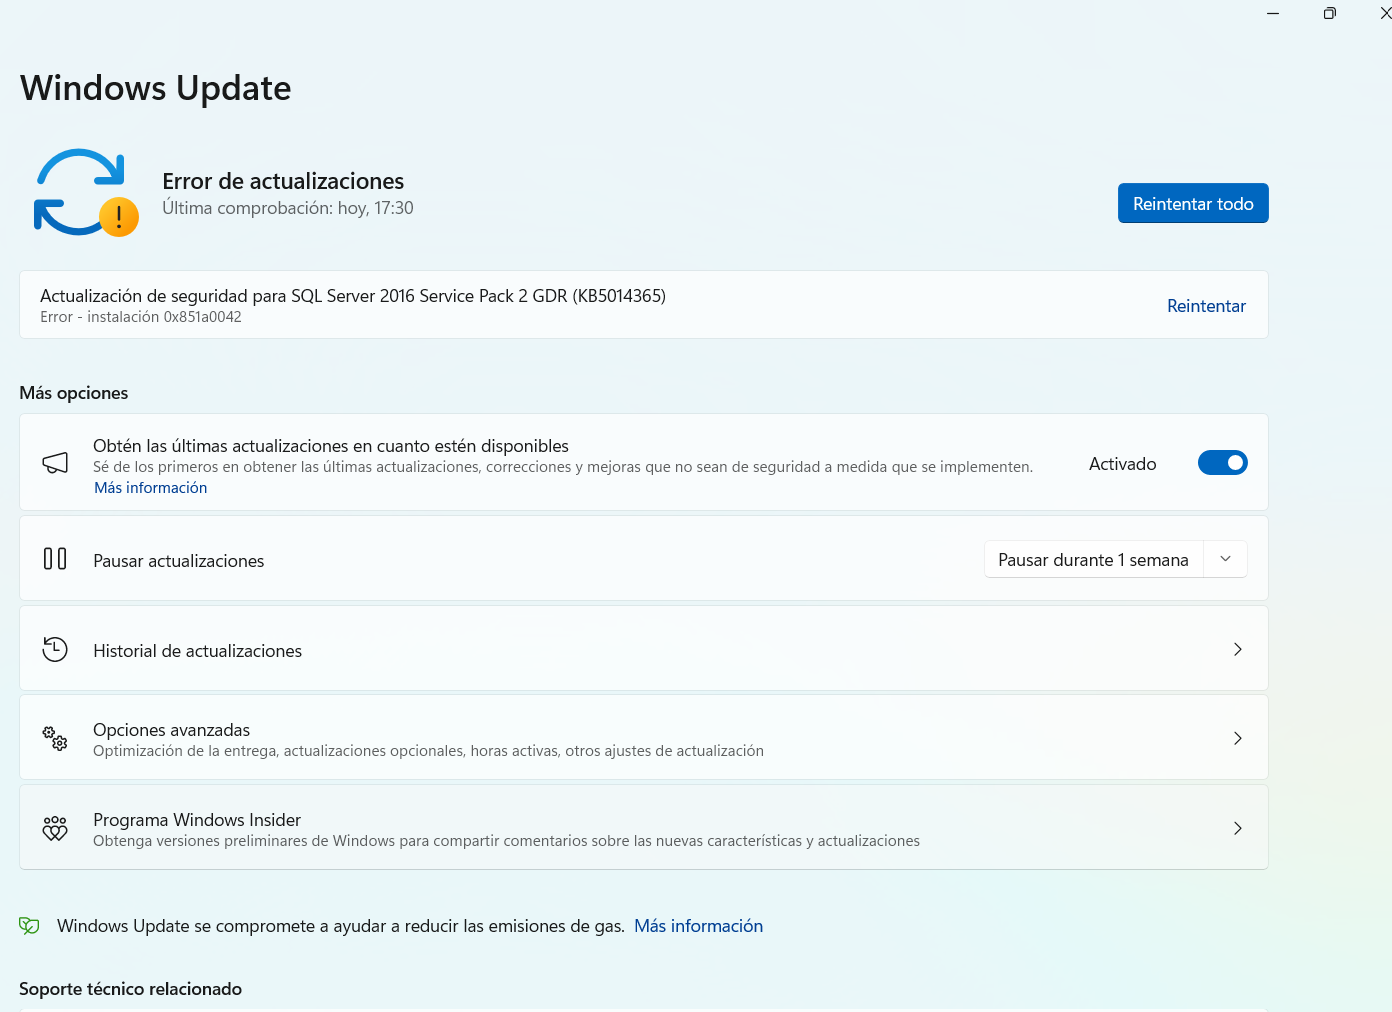The height and width of the screenshot is (1012, 1392).
Task: Expand Historial de actualizaciones chevron
Action: [1238, 650]
